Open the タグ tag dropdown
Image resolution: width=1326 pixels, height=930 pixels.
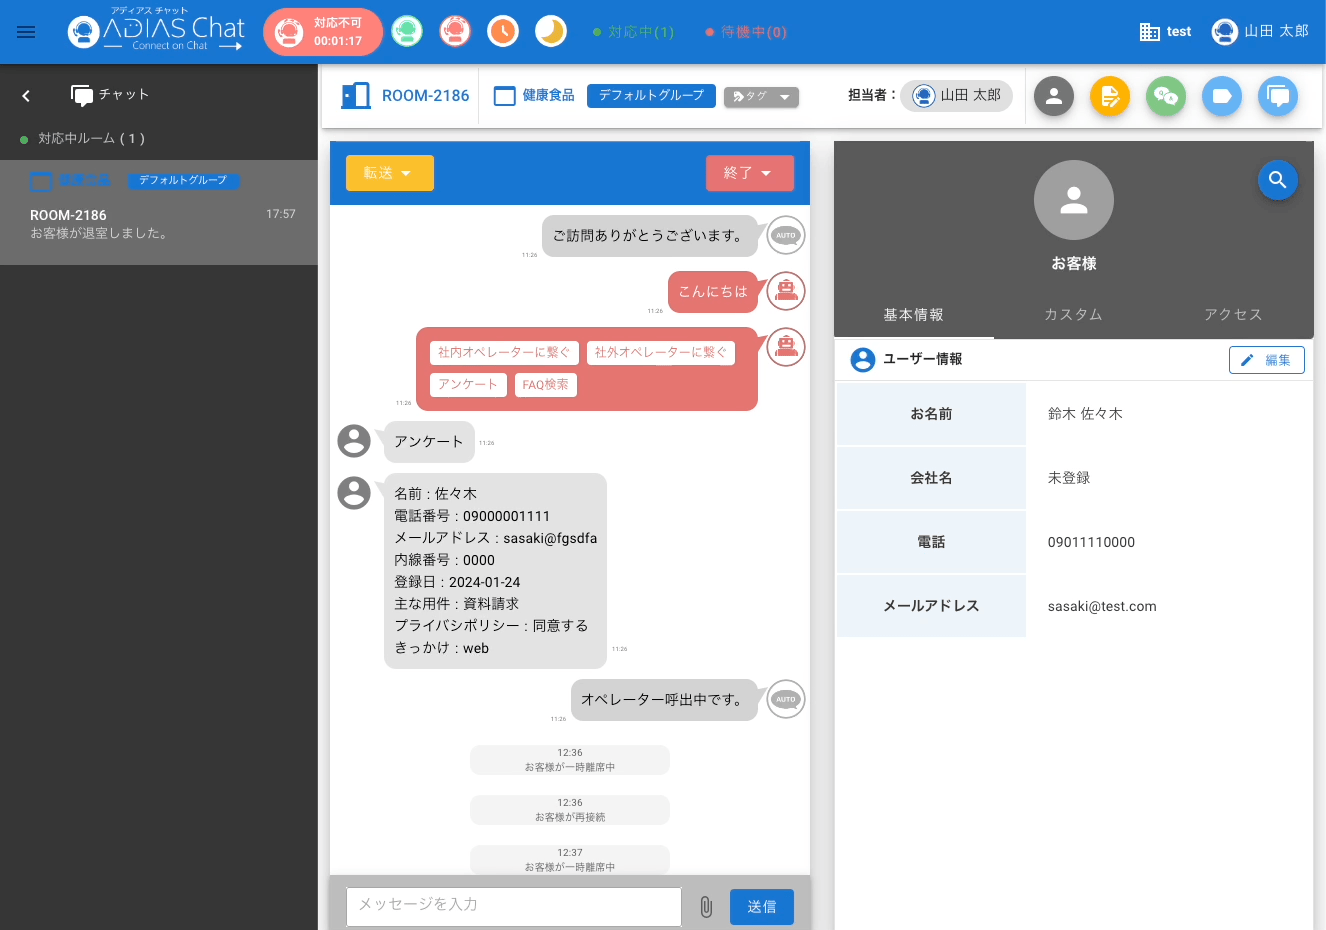pyautogui.click(x=761, y=97)
